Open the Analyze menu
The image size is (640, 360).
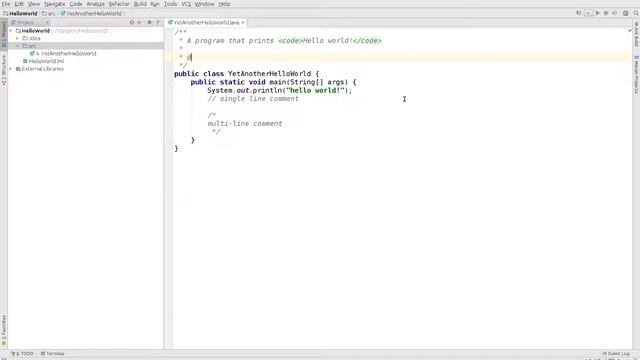pyautogui.click(x=96, y=4)
